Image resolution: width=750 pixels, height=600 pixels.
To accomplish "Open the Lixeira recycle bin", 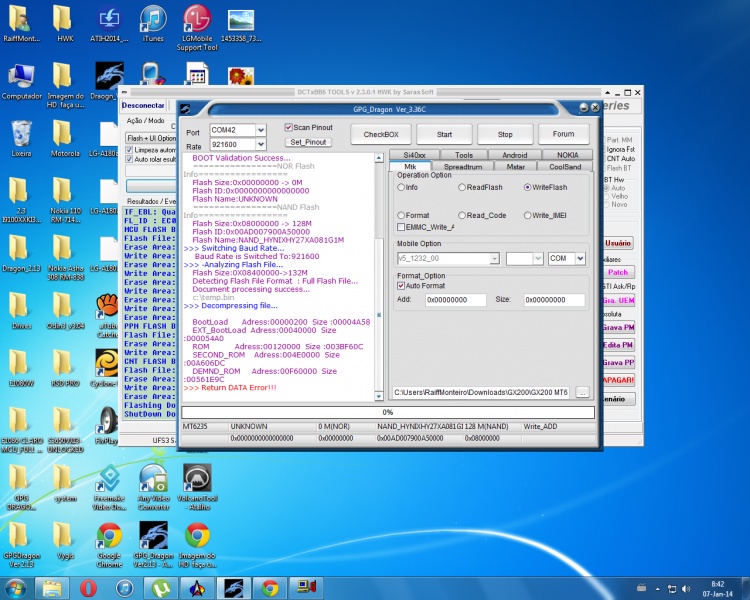I will click(x=21, y=139).
